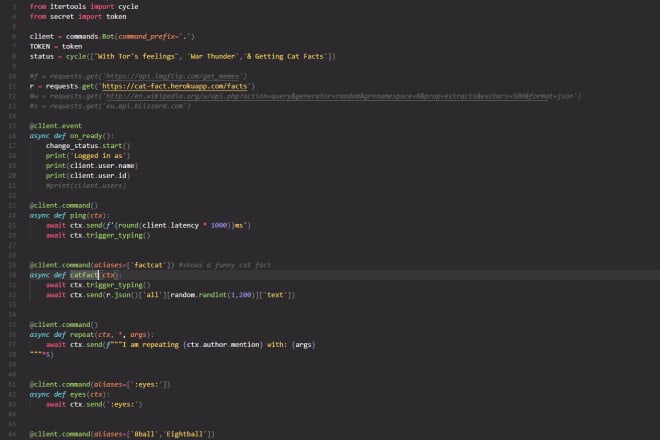Click line number 36 in the gutter

click(10, 334)
